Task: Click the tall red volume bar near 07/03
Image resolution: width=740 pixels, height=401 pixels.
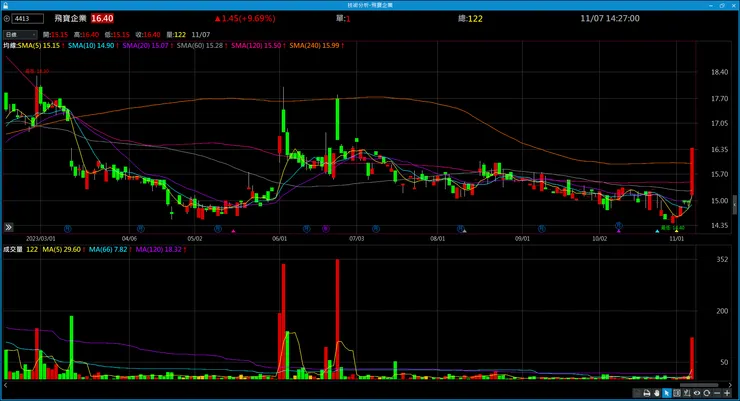Action: tap(337, 319)
